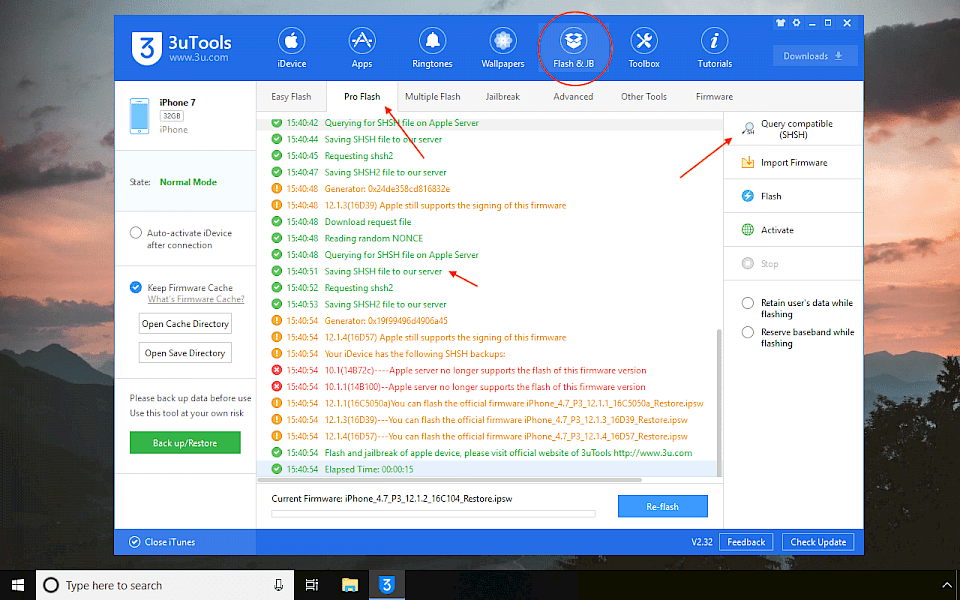Click Close iTunes in status bar
Image resolution: width=960 pixels, height=600 pixels.
pyautogui.click(x=162, y=542)
